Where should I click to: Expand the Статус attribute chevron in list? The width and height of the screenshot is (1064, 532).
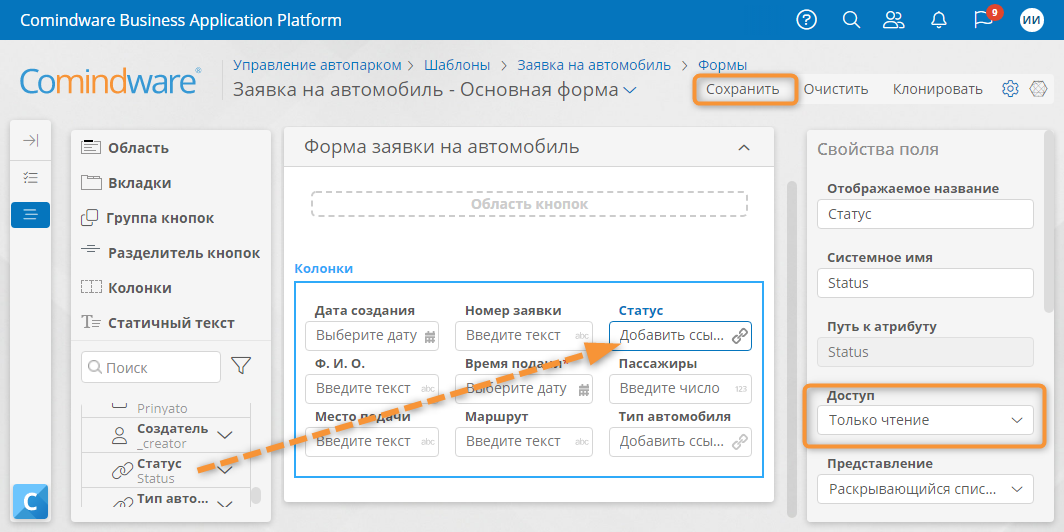[x=225, y=470]
